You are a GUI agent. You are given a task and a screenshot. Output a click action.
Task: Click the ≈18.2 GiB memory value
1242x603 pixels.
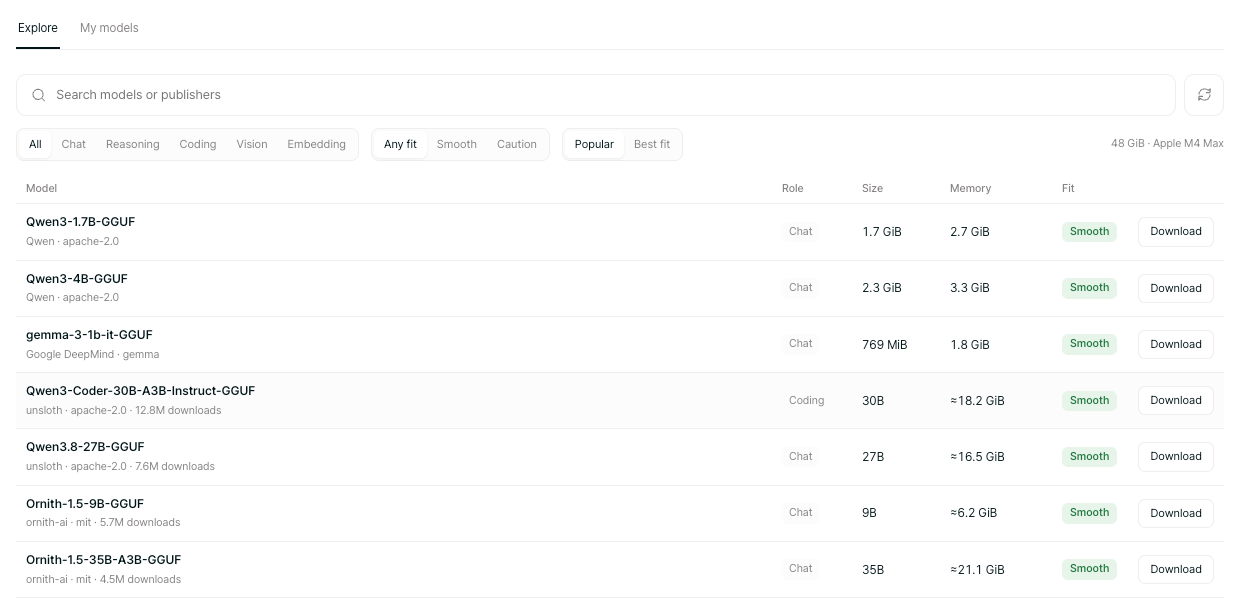coord(977,400)
